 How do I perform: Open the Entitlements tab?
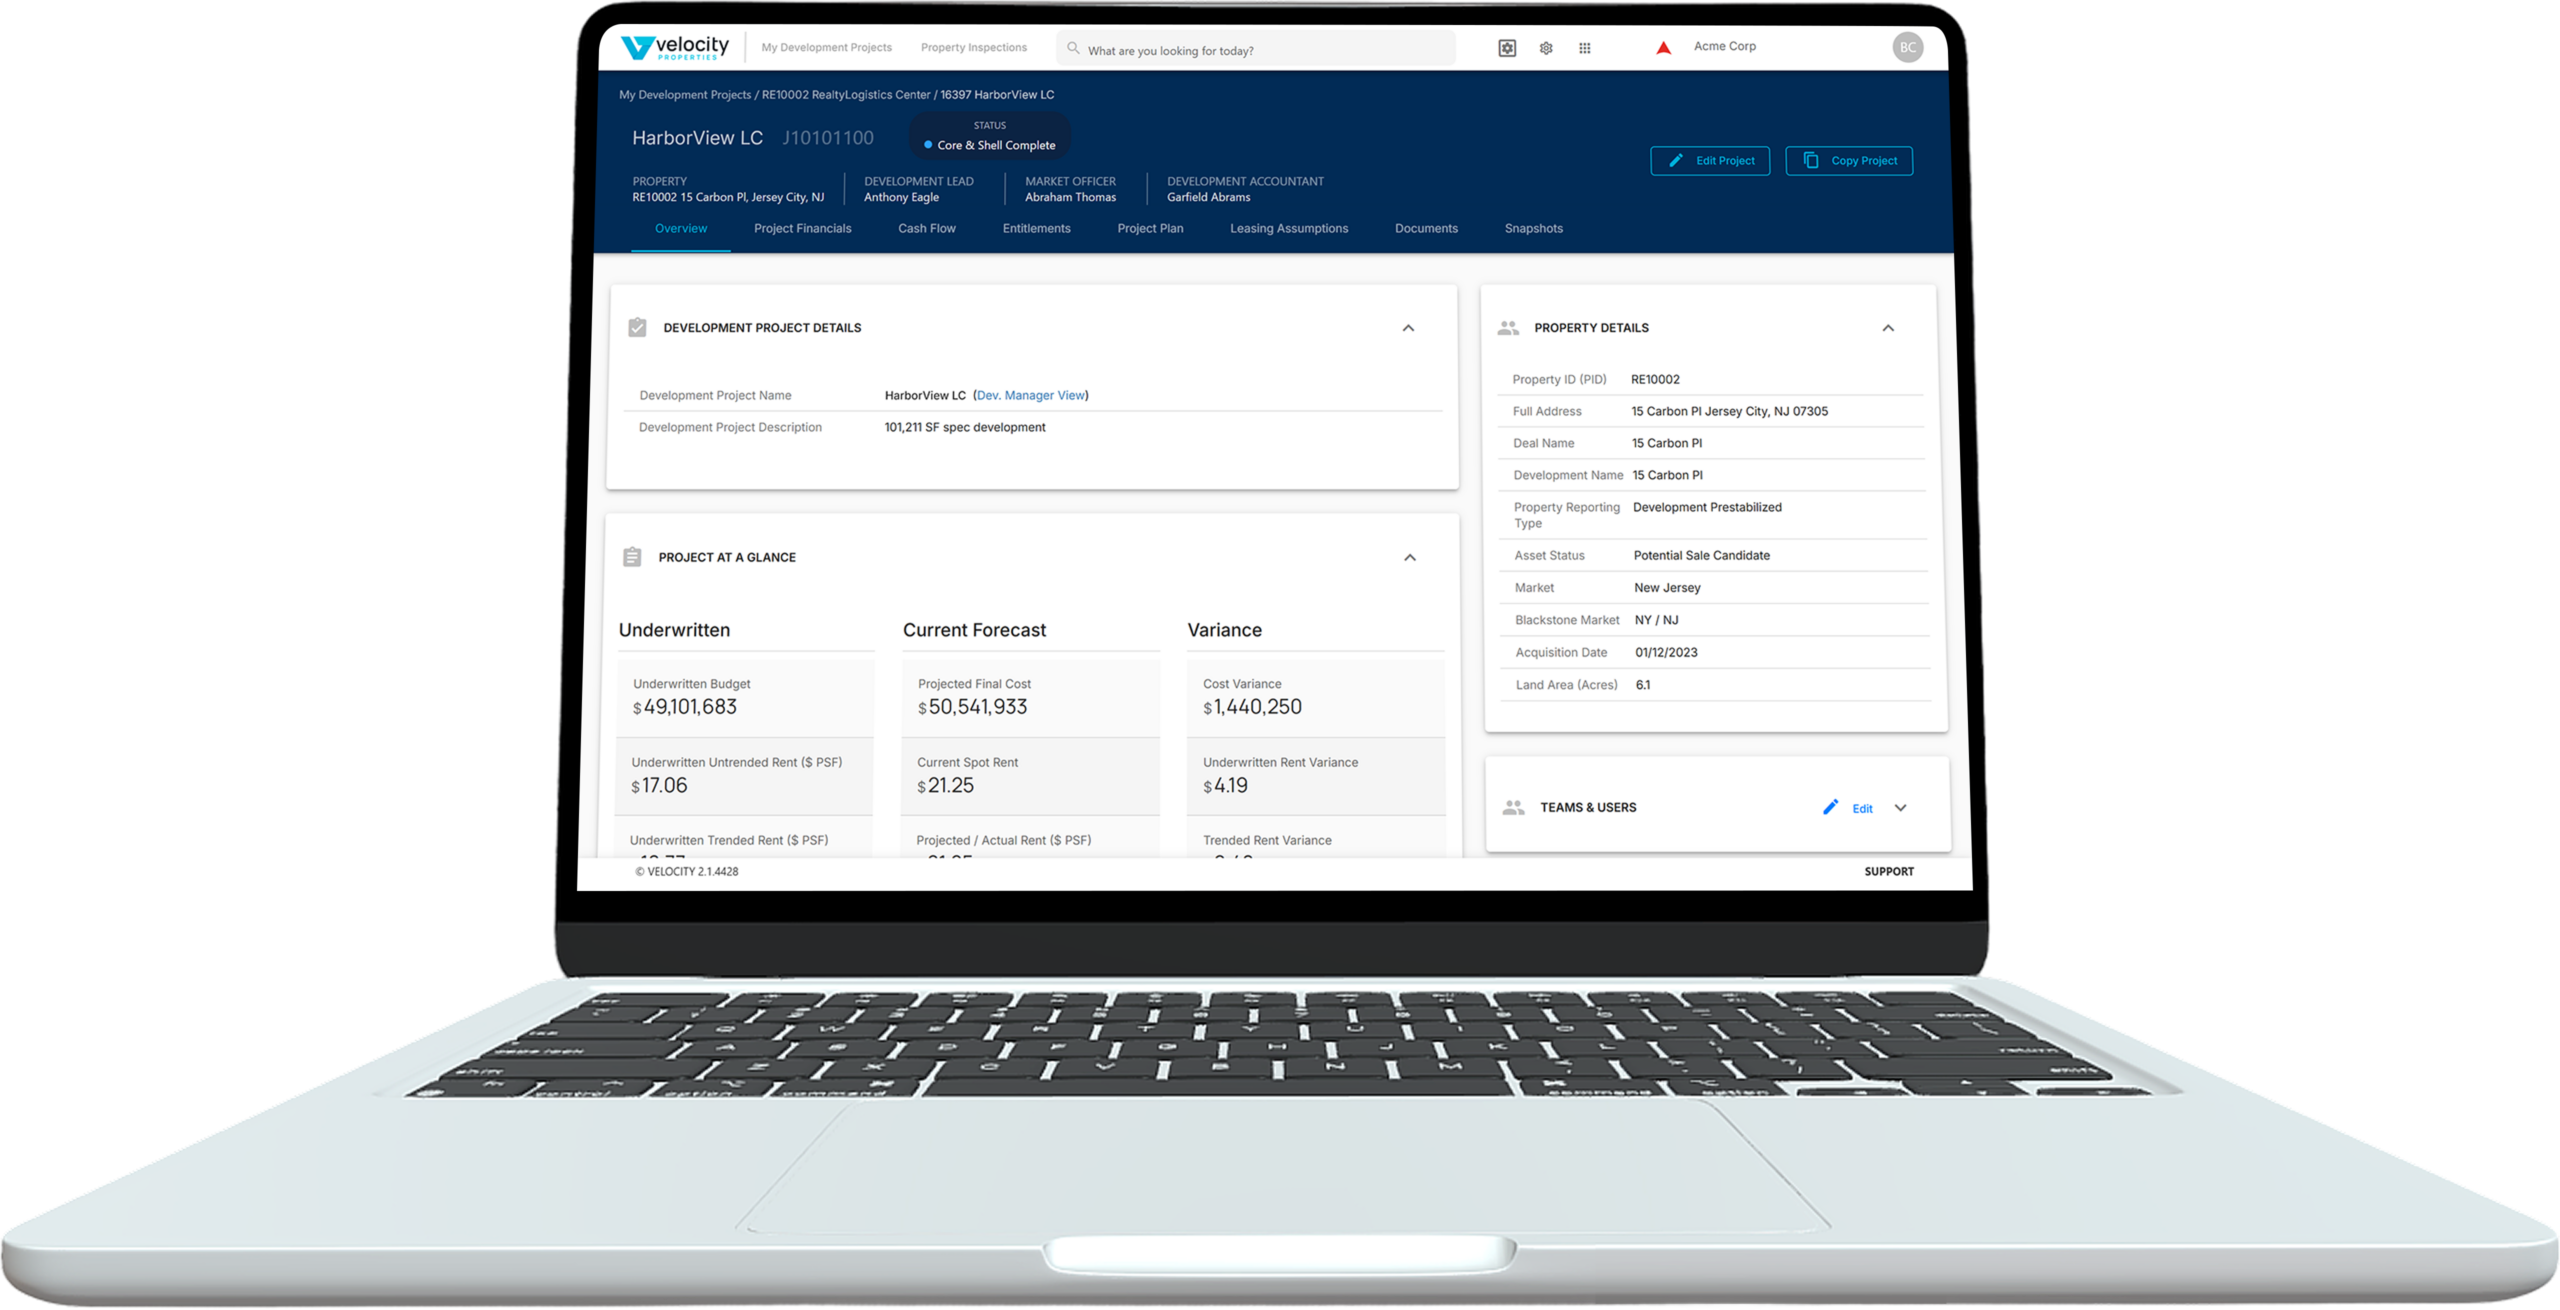click(1037, 229)
